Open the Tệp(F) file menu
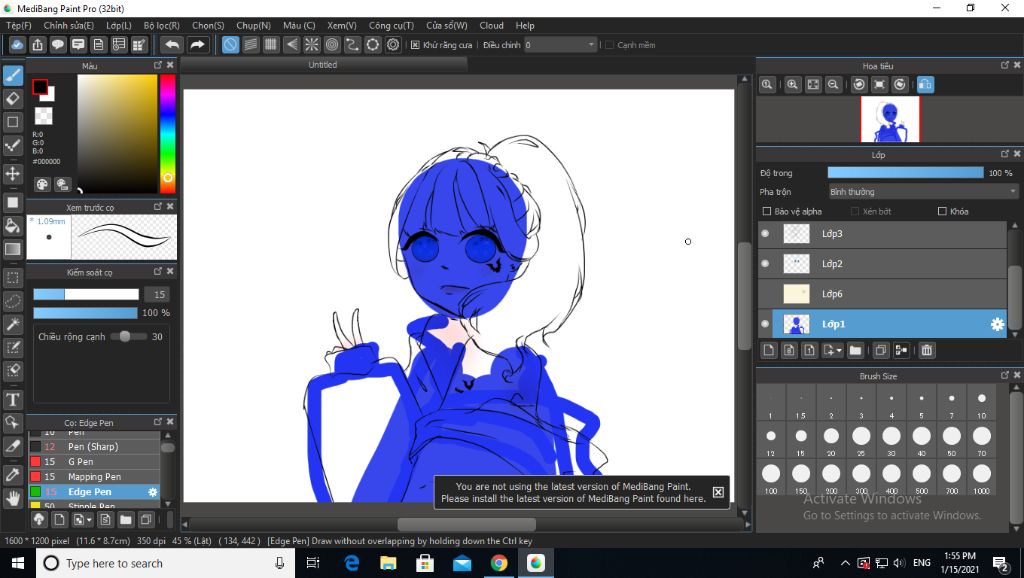Screen dimensions: 1024x578 point(19,25)
